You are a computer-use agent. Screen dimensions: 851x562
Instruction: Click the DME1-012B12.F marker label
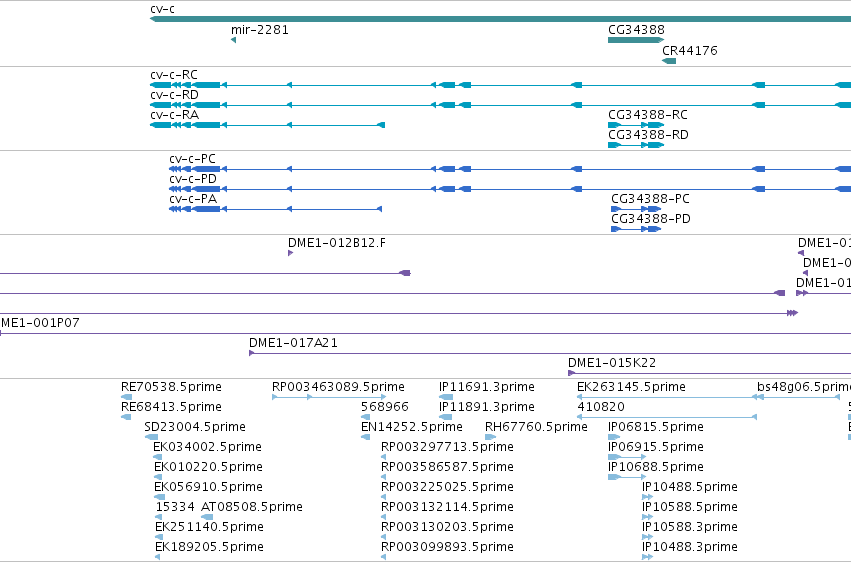(337, 243)
